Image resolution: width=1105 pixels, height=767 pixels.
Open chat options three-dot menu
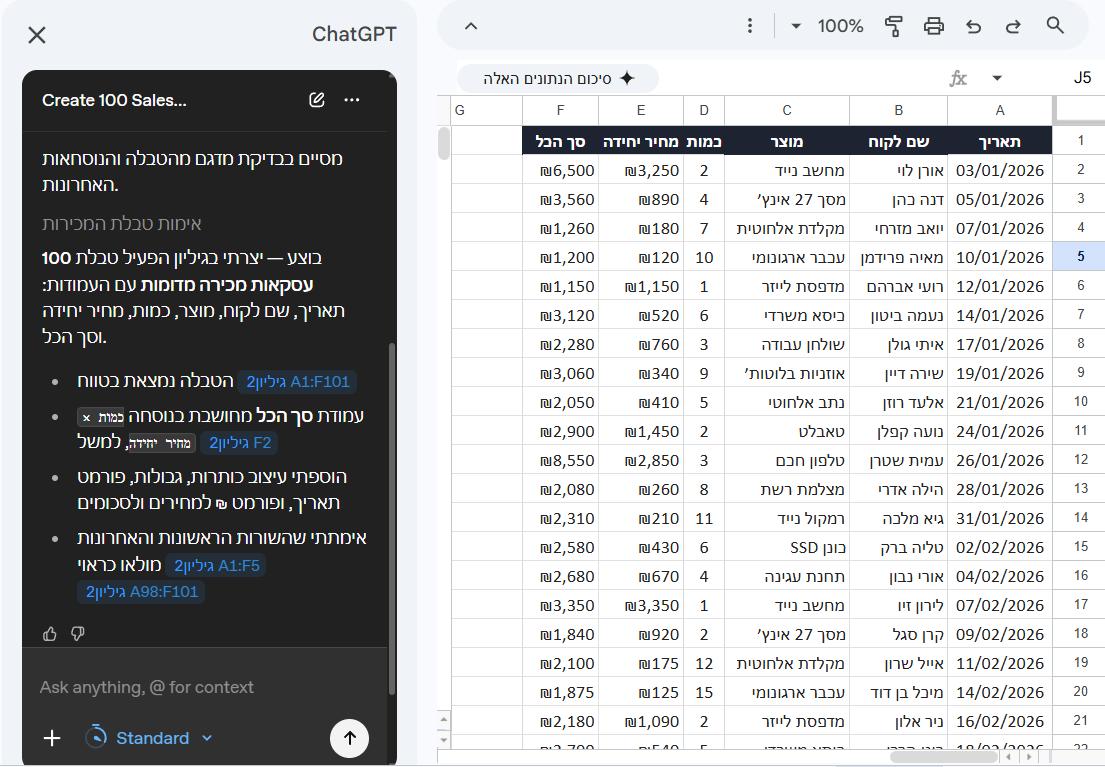(352, 100)
